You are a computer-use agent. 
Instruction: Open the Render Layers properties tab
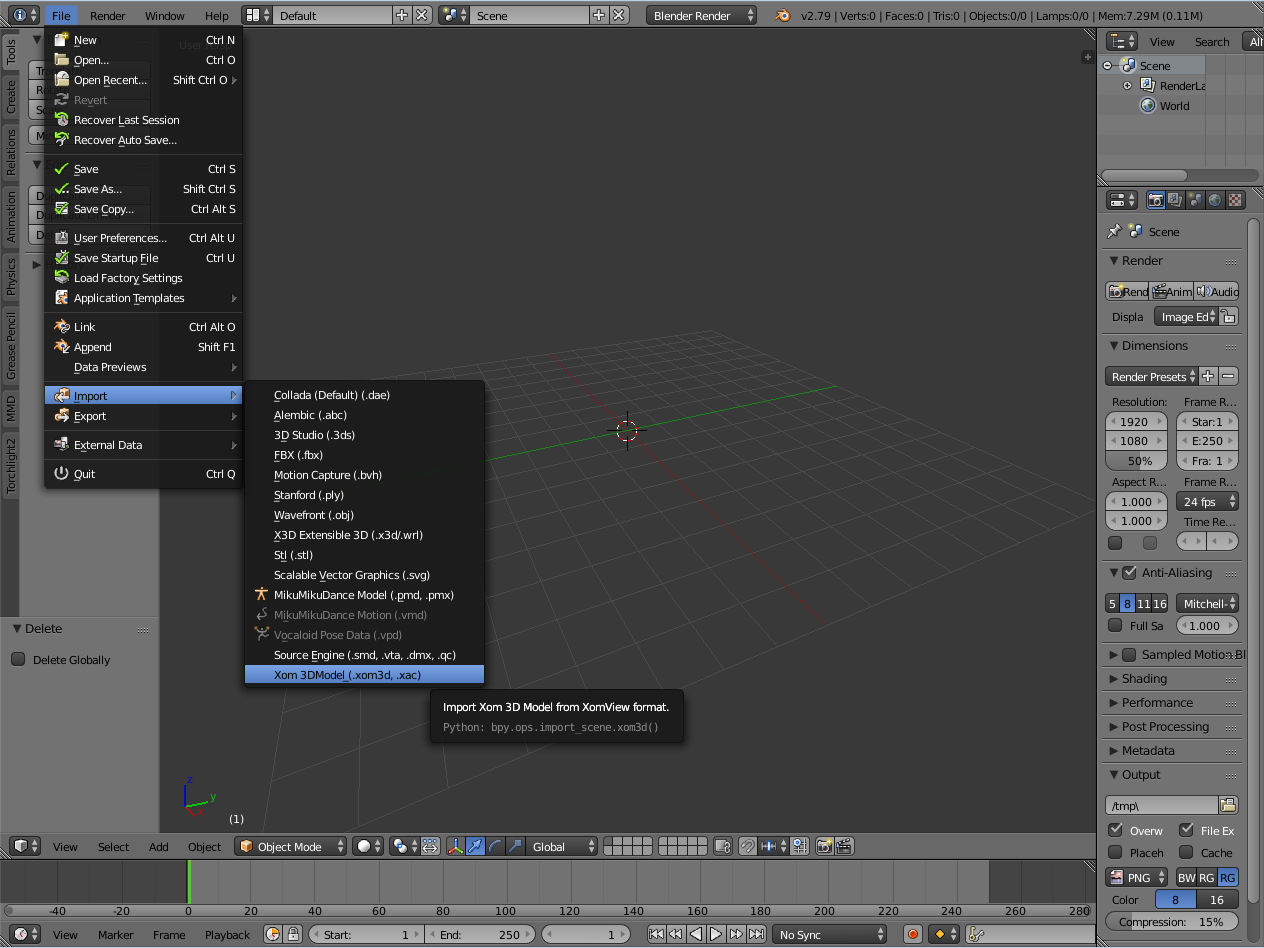pos(1175,200)
